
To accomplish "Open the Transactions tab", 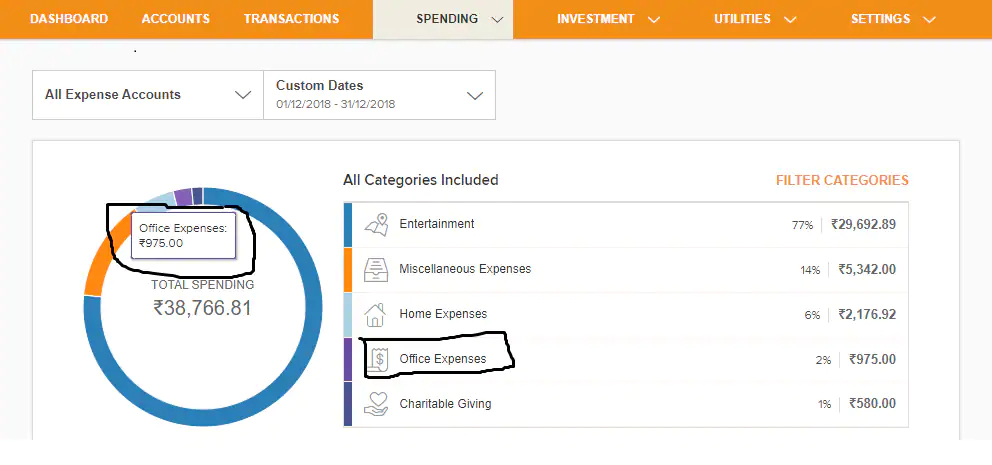I will click(x=291, y=19).
